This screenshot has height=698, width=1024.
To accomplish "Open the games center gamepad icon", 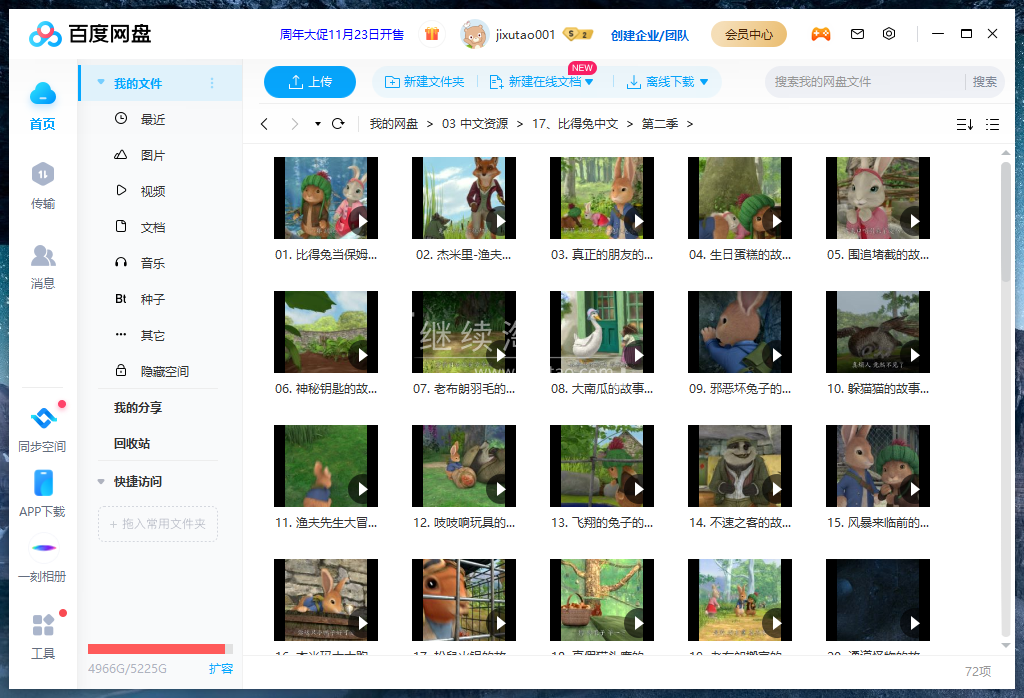I will pyautogui.click(x=821, y=33).
